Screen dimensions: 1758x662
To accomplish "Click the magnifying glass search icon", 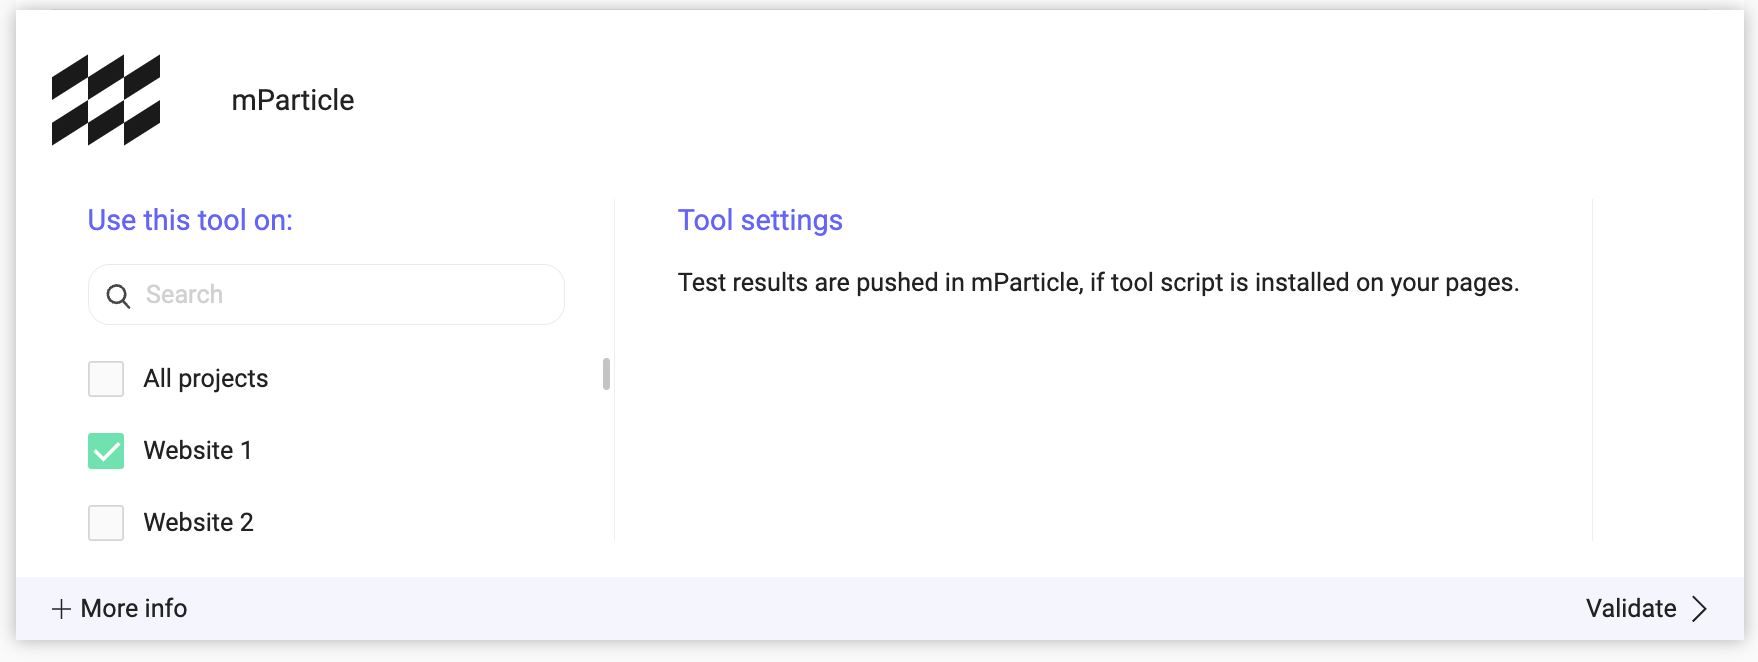I will click(118, 296).
